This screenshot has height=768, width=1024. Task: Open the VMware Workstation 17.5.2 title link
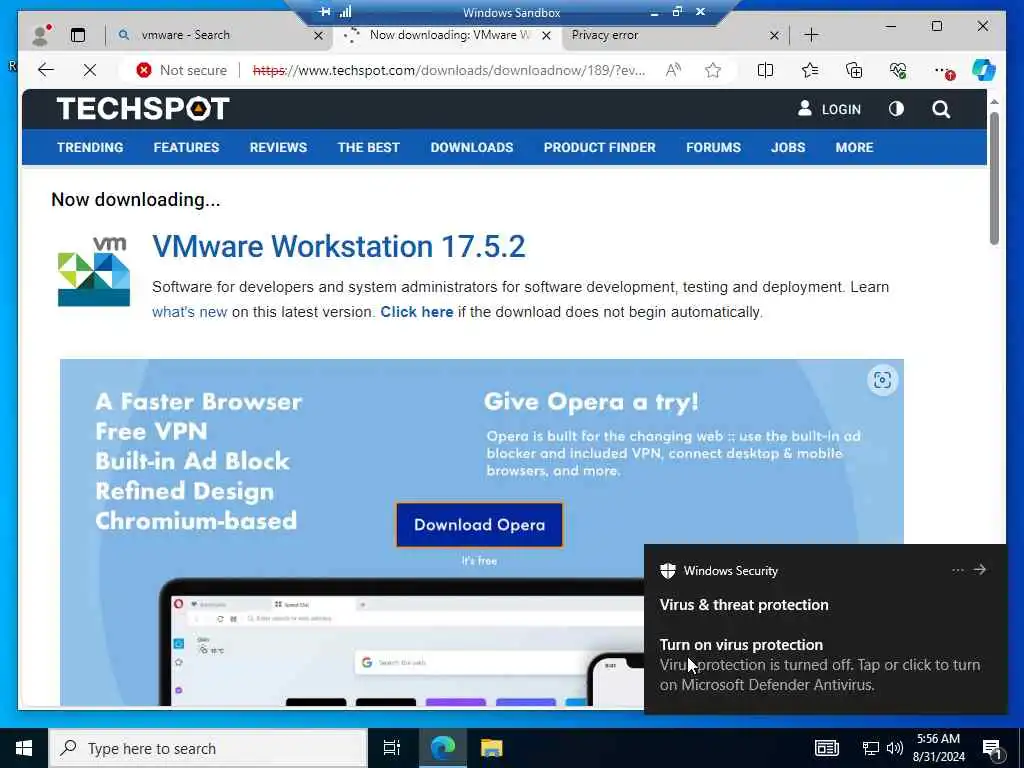[x=338, y=246]
